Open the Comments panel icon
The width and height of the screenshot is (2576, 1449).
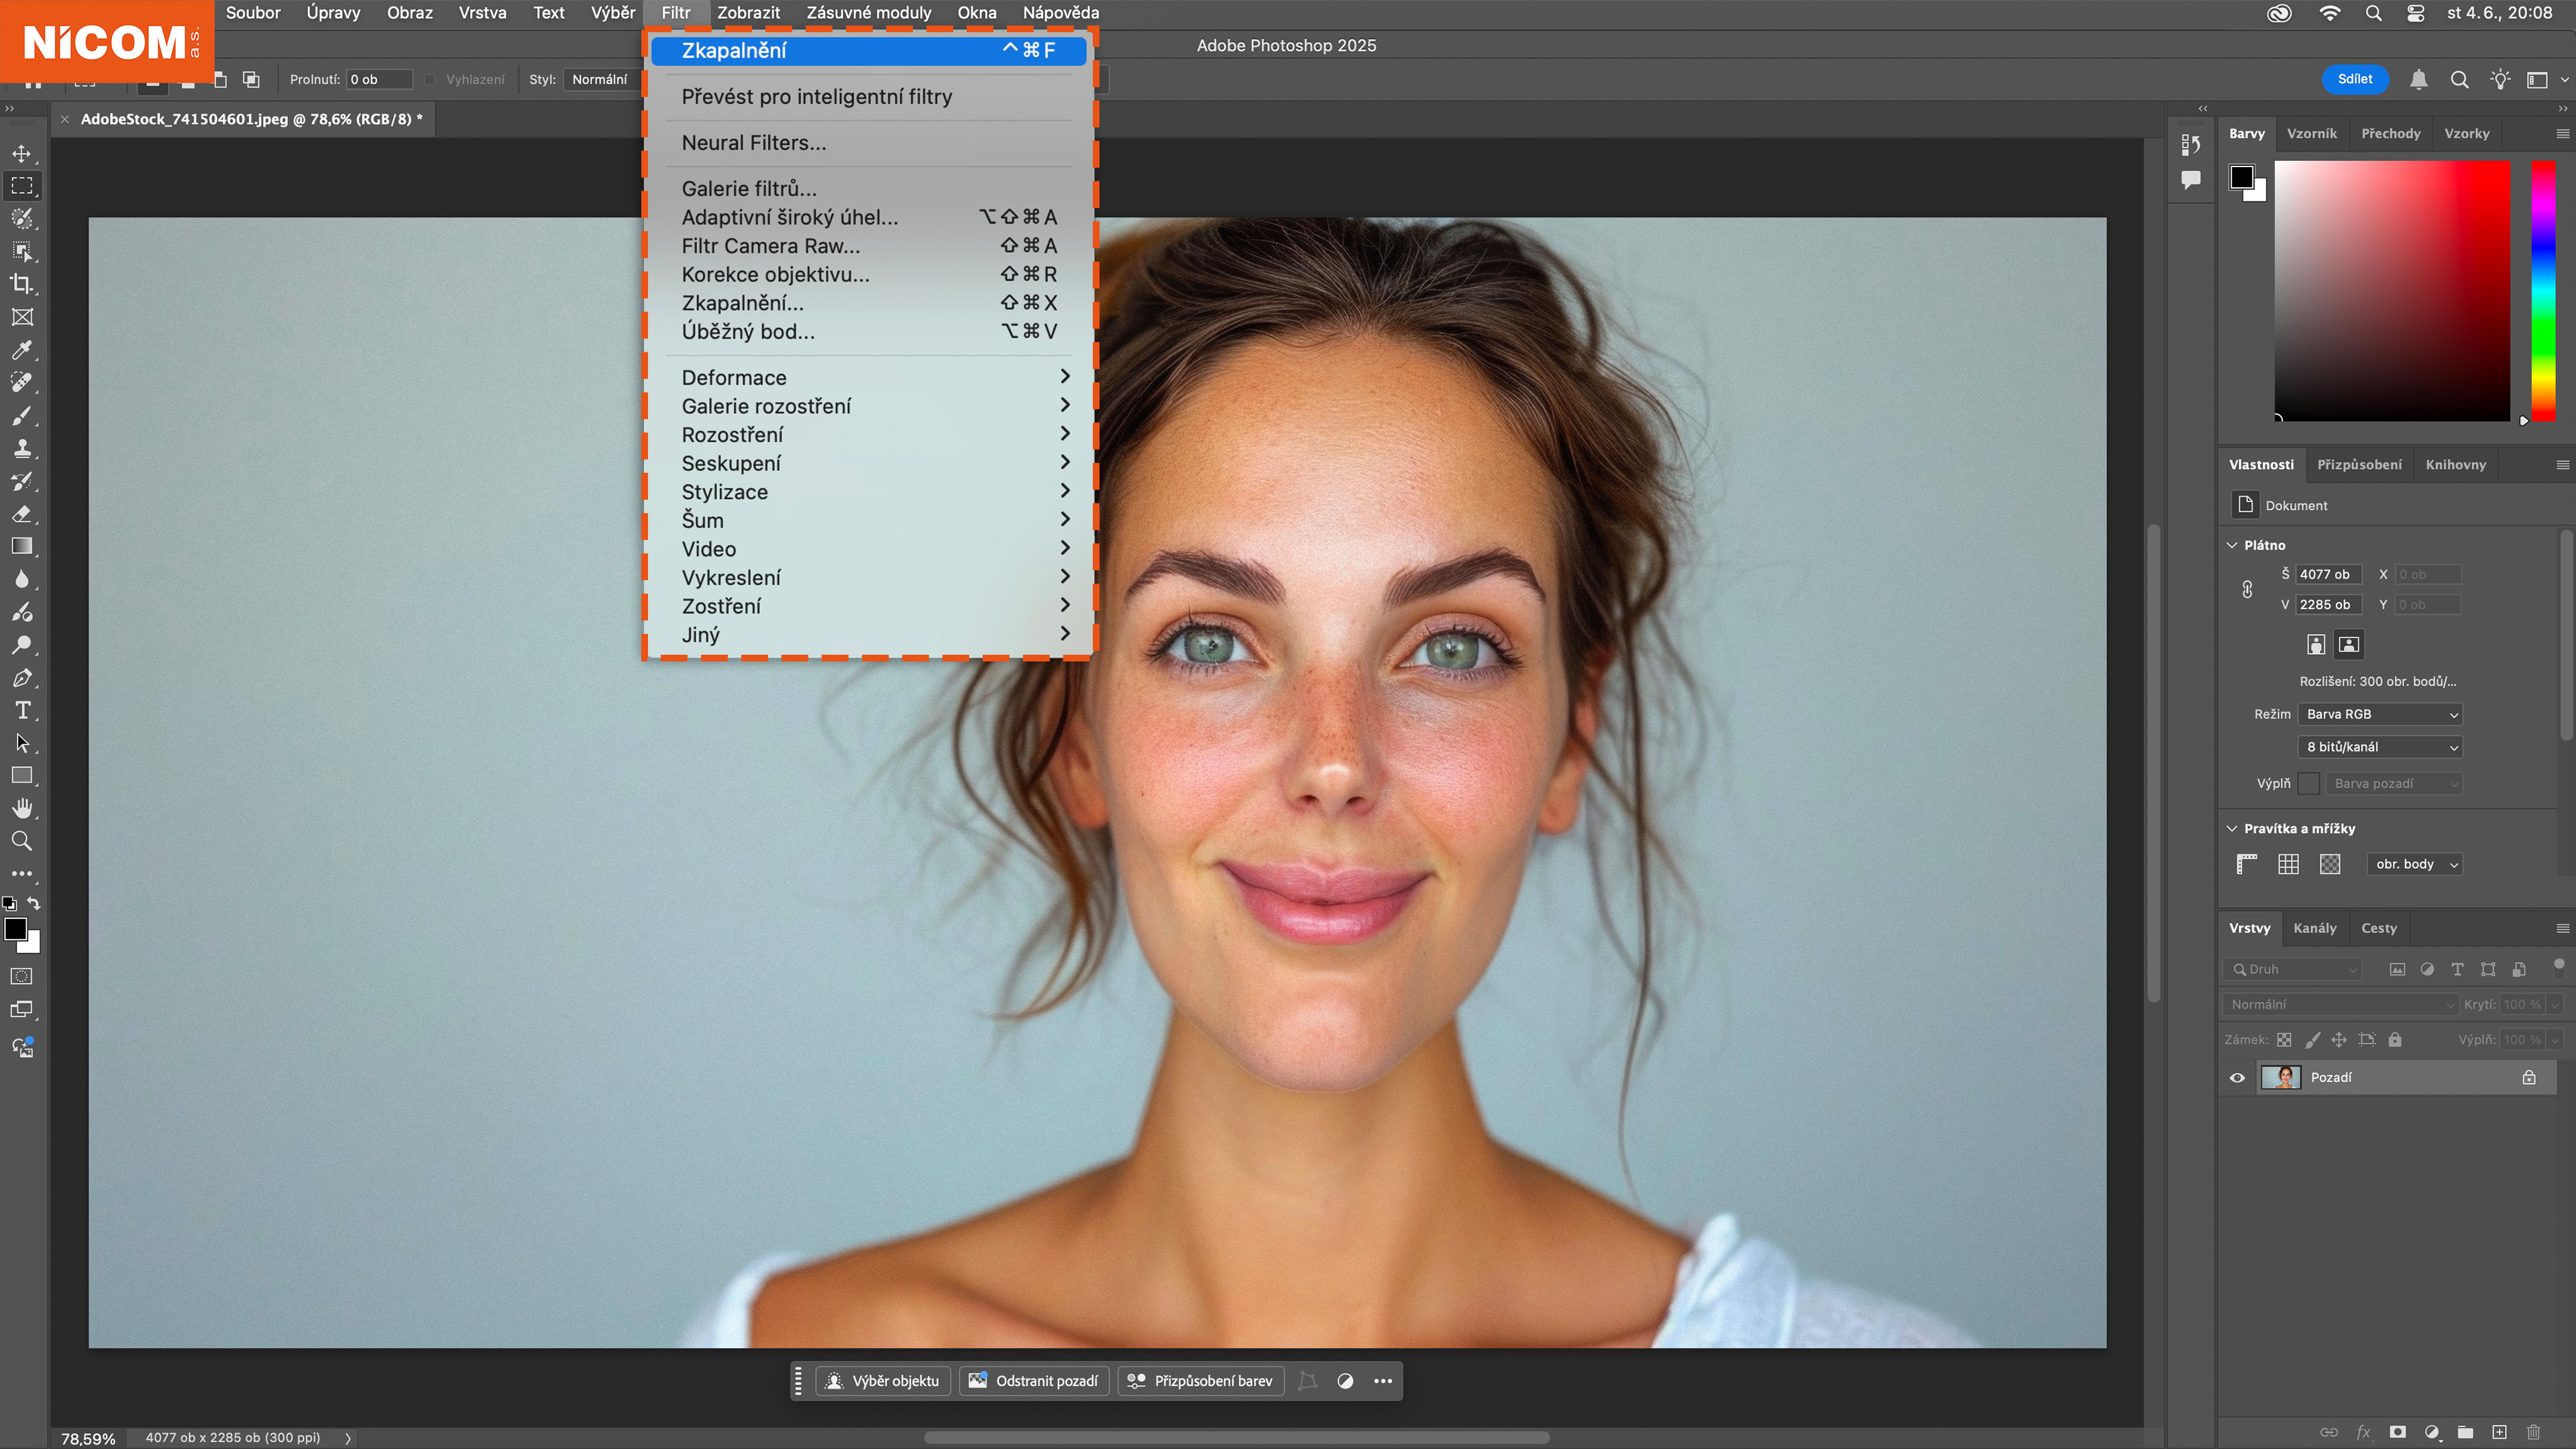pos(2190,180)
